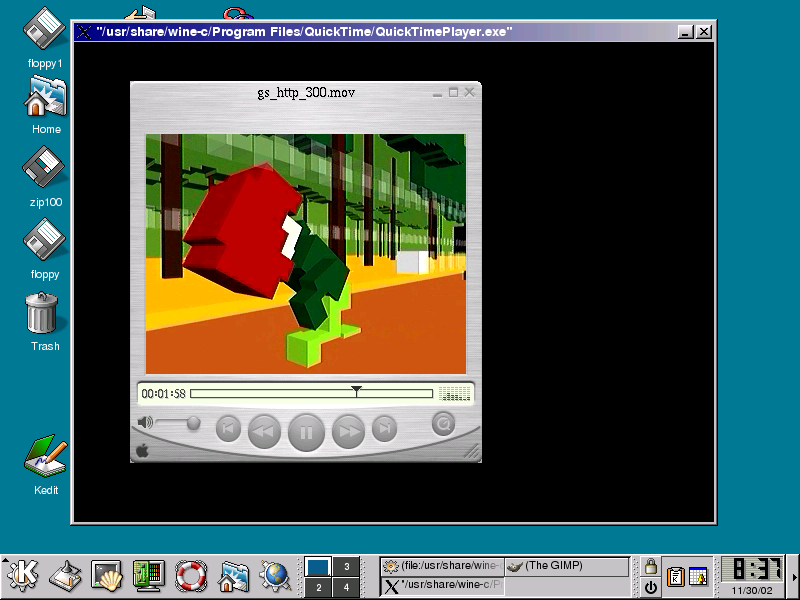
Task: Jump to the end of the movie
Action: click(x=384, y=429)
